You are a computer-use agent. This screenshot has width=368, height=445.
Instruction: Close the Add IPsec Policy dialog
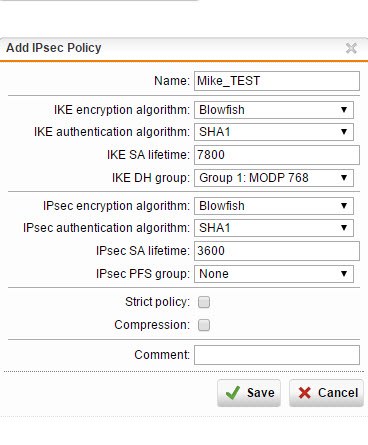tap(351, 48)
